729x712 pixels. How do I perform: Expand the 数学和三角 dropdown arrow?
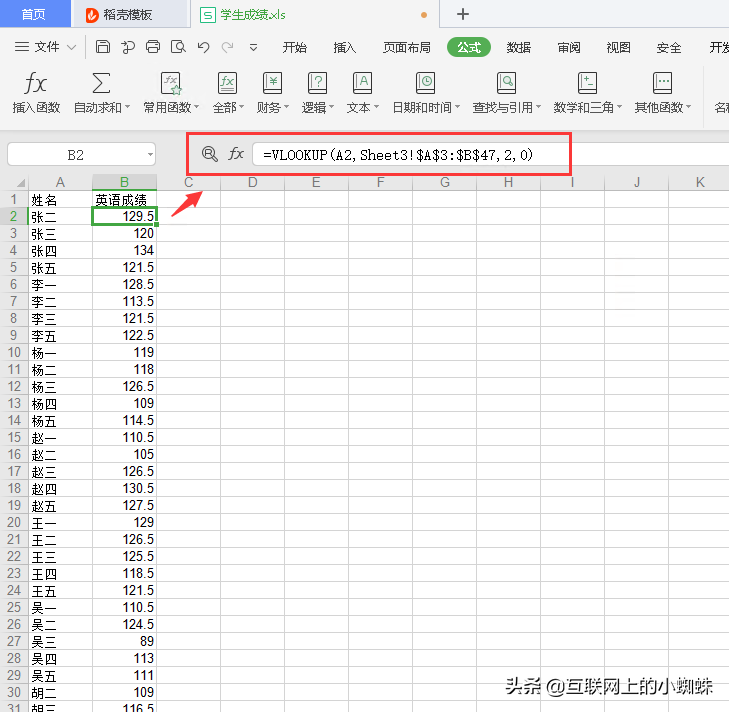tap(619, 107)
